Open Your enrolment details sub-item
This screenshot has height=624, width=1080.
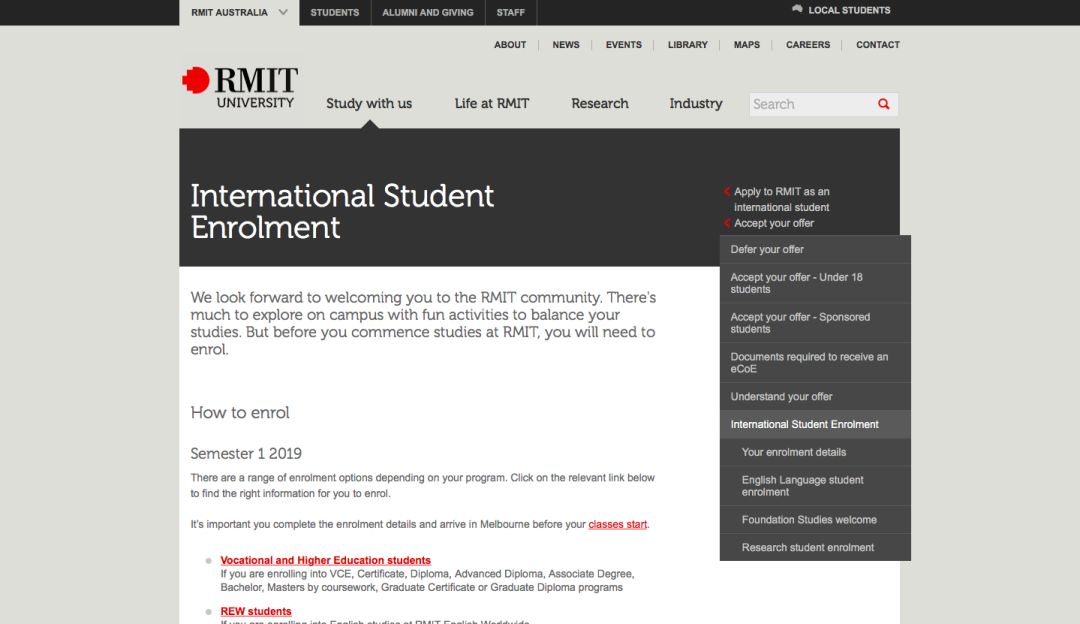(x=815, y=453)
